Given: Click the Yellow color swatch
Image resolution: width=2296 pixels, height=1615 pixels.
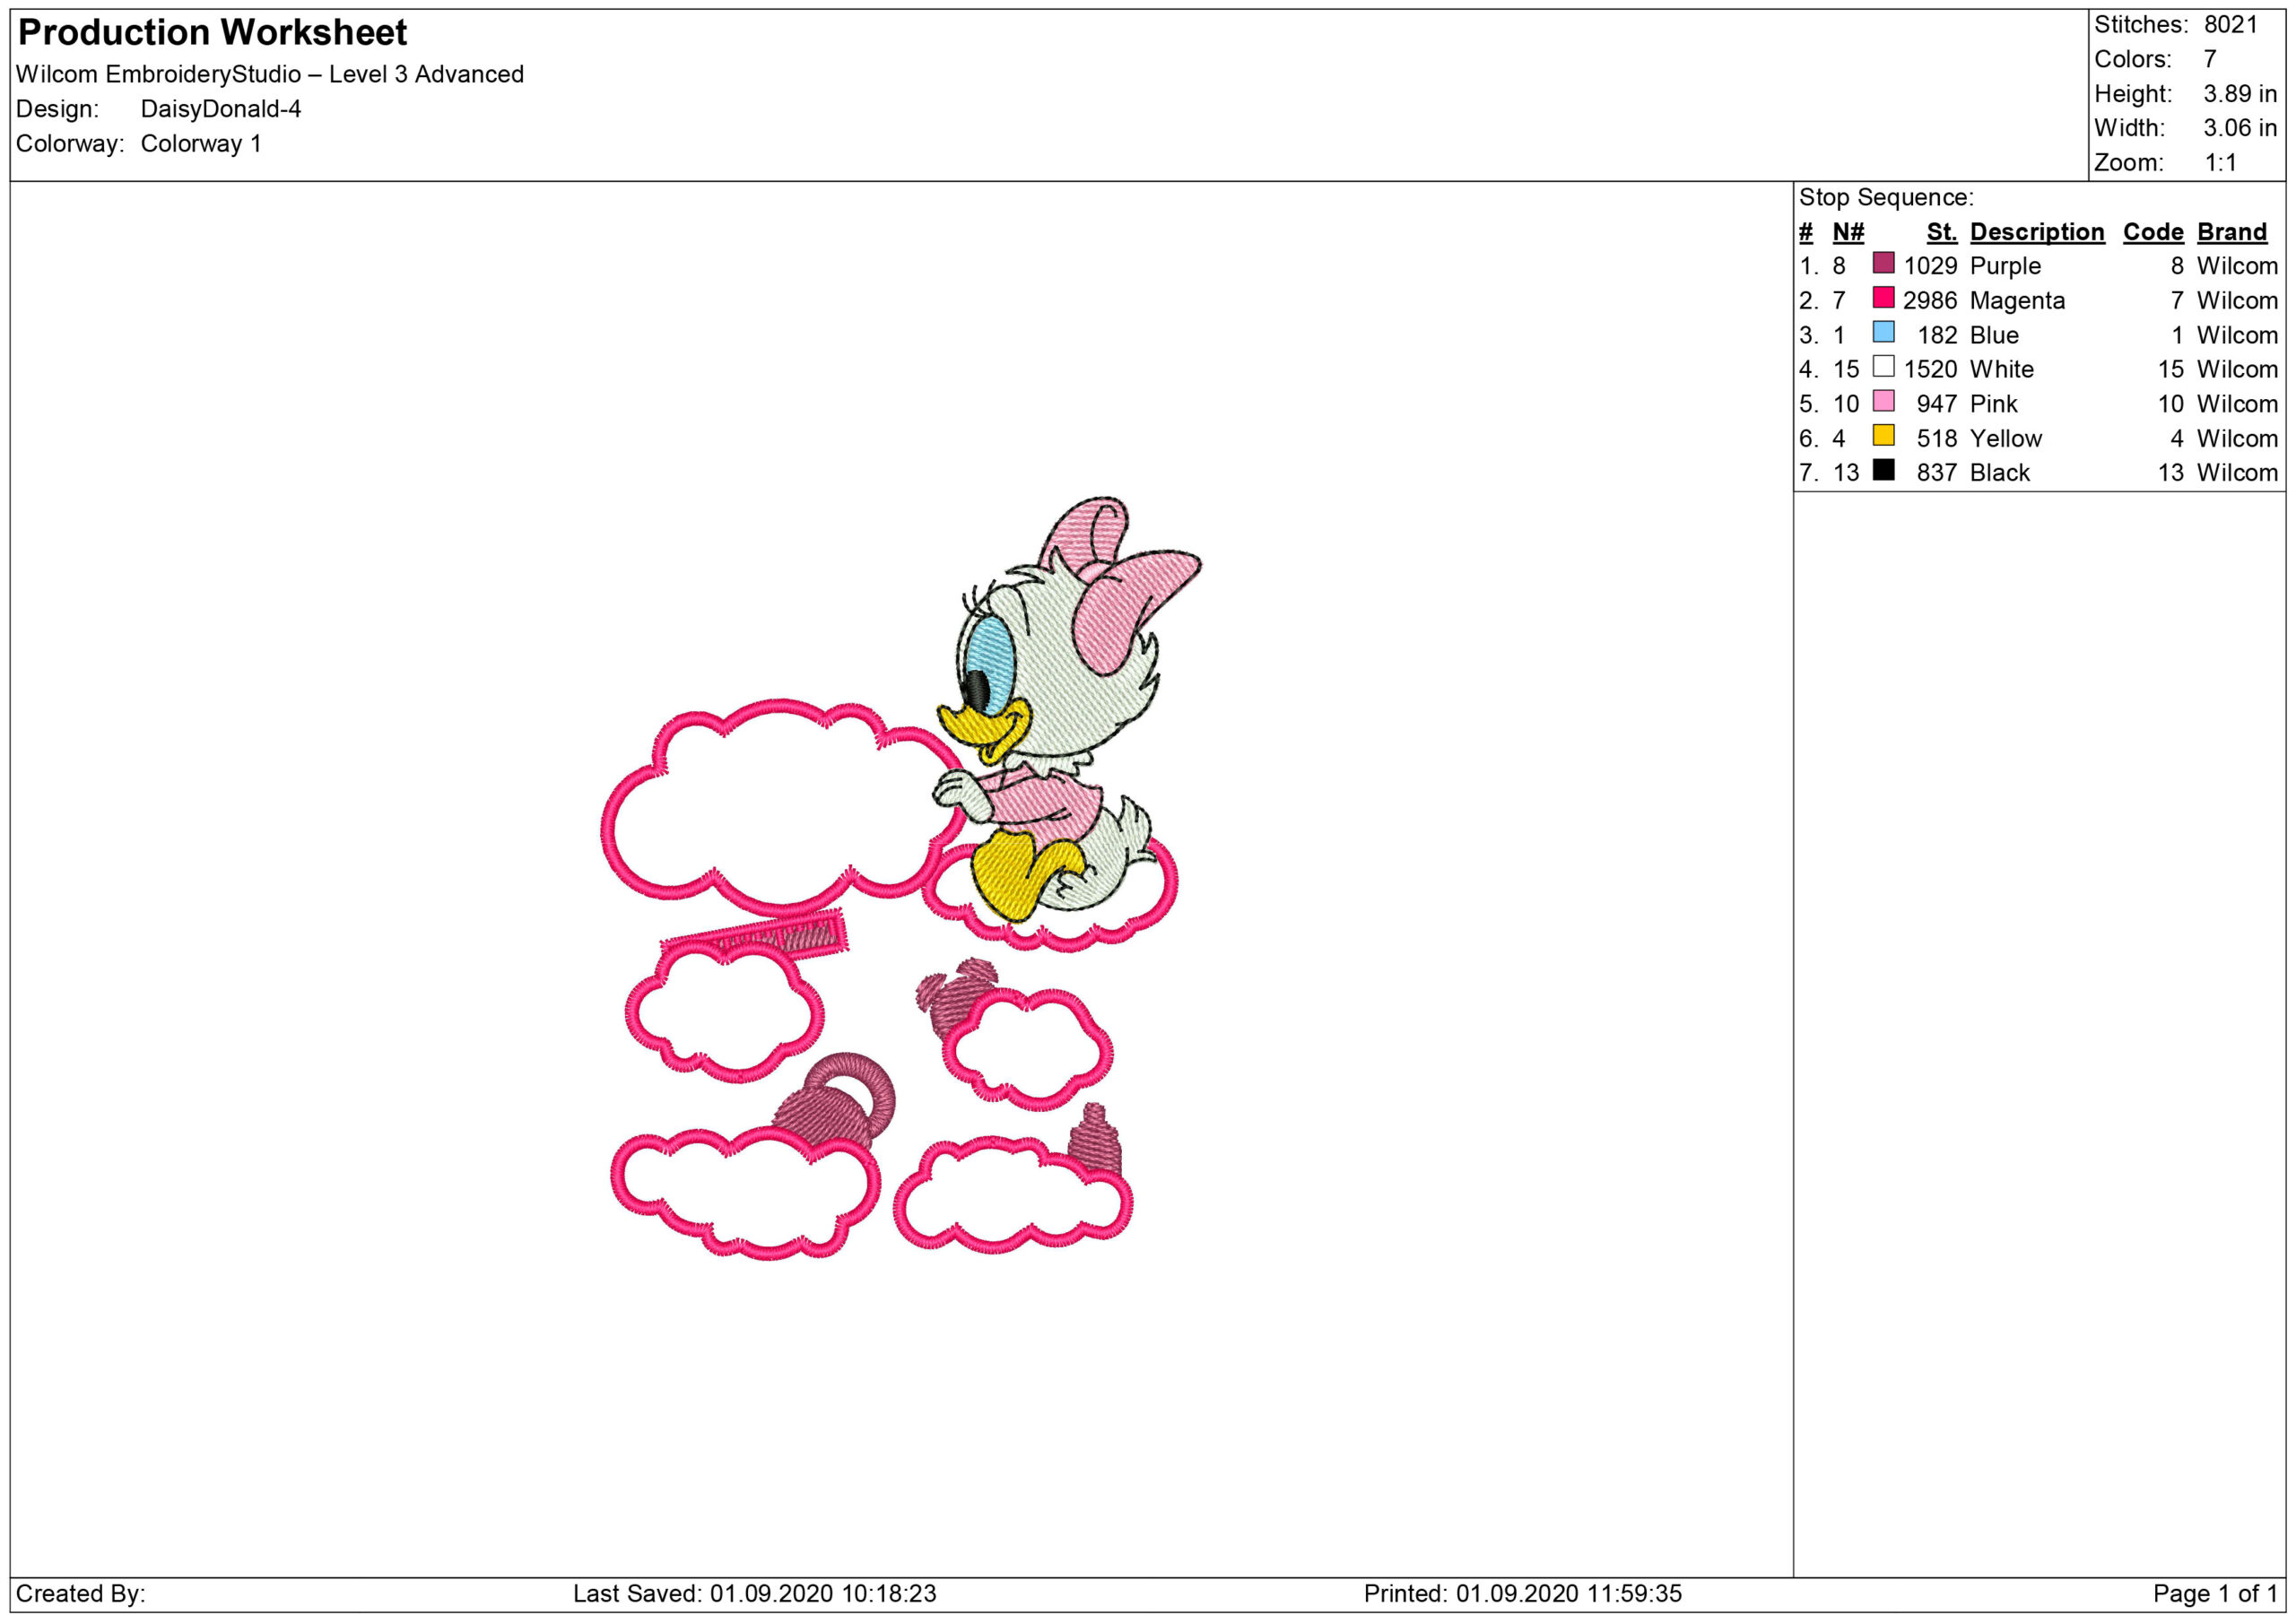Looking at the screenshot, I should 1883,435.
